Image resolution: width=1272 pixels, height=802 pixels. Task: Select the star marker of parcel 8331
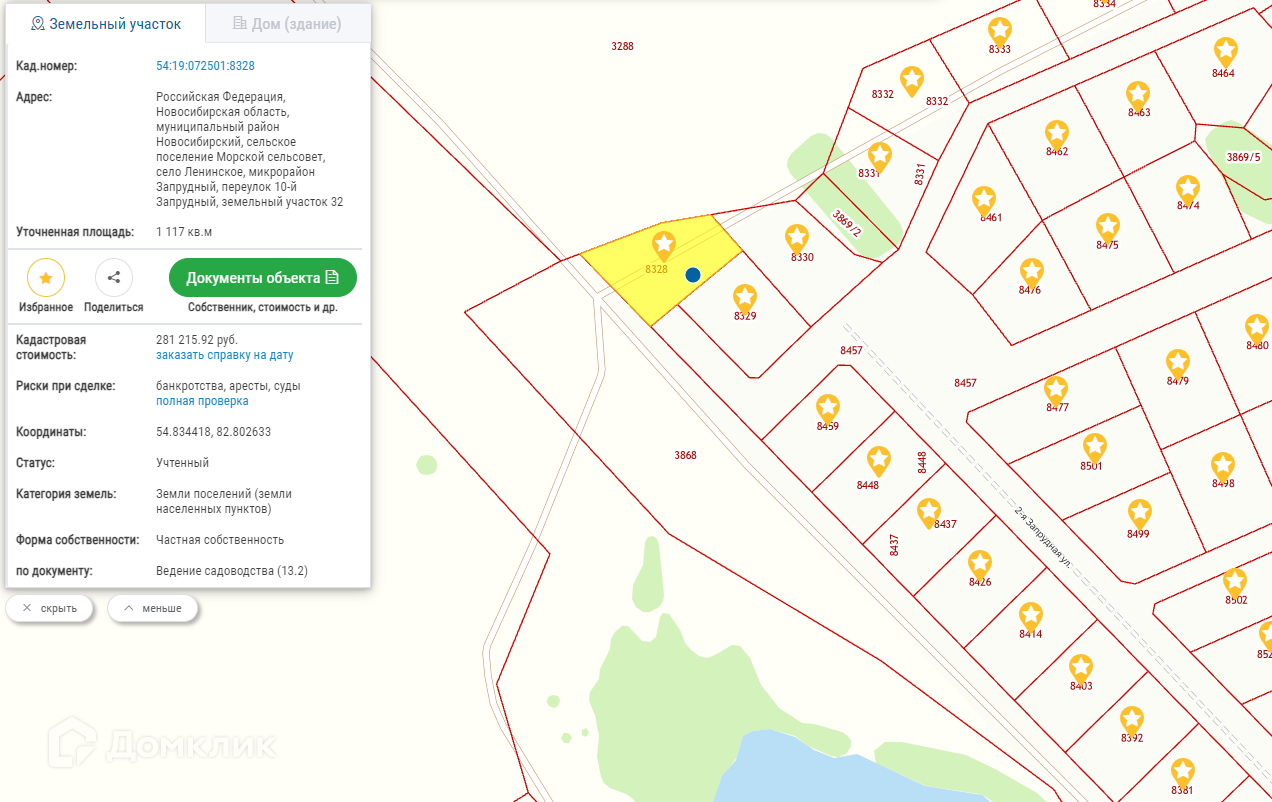(880, 156)
